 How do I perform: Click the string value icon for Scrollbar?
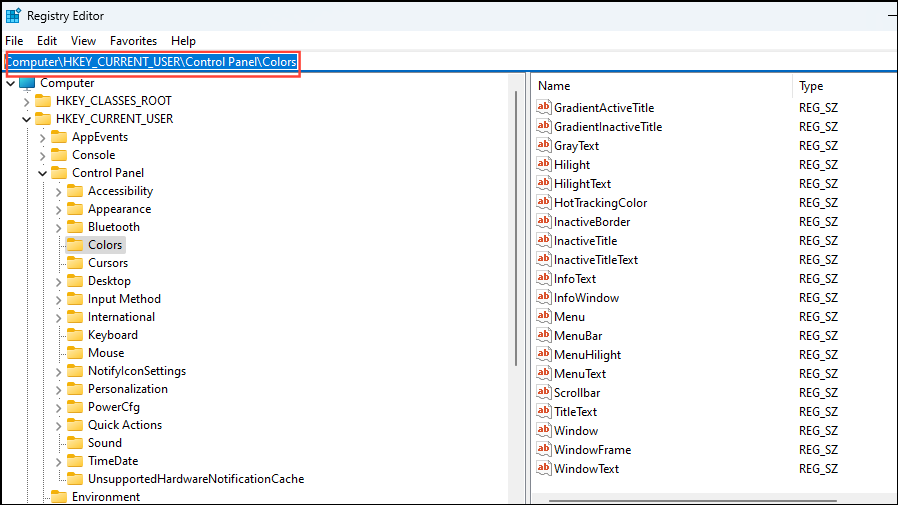pyautogui.click(x=543, y=392)
